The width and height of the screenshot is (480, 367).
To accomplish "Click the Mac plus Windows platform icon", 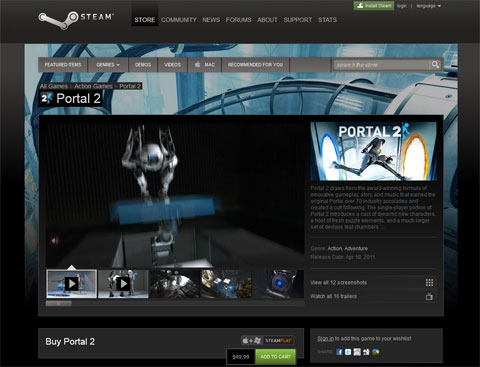I will click(x=251, y=340).
